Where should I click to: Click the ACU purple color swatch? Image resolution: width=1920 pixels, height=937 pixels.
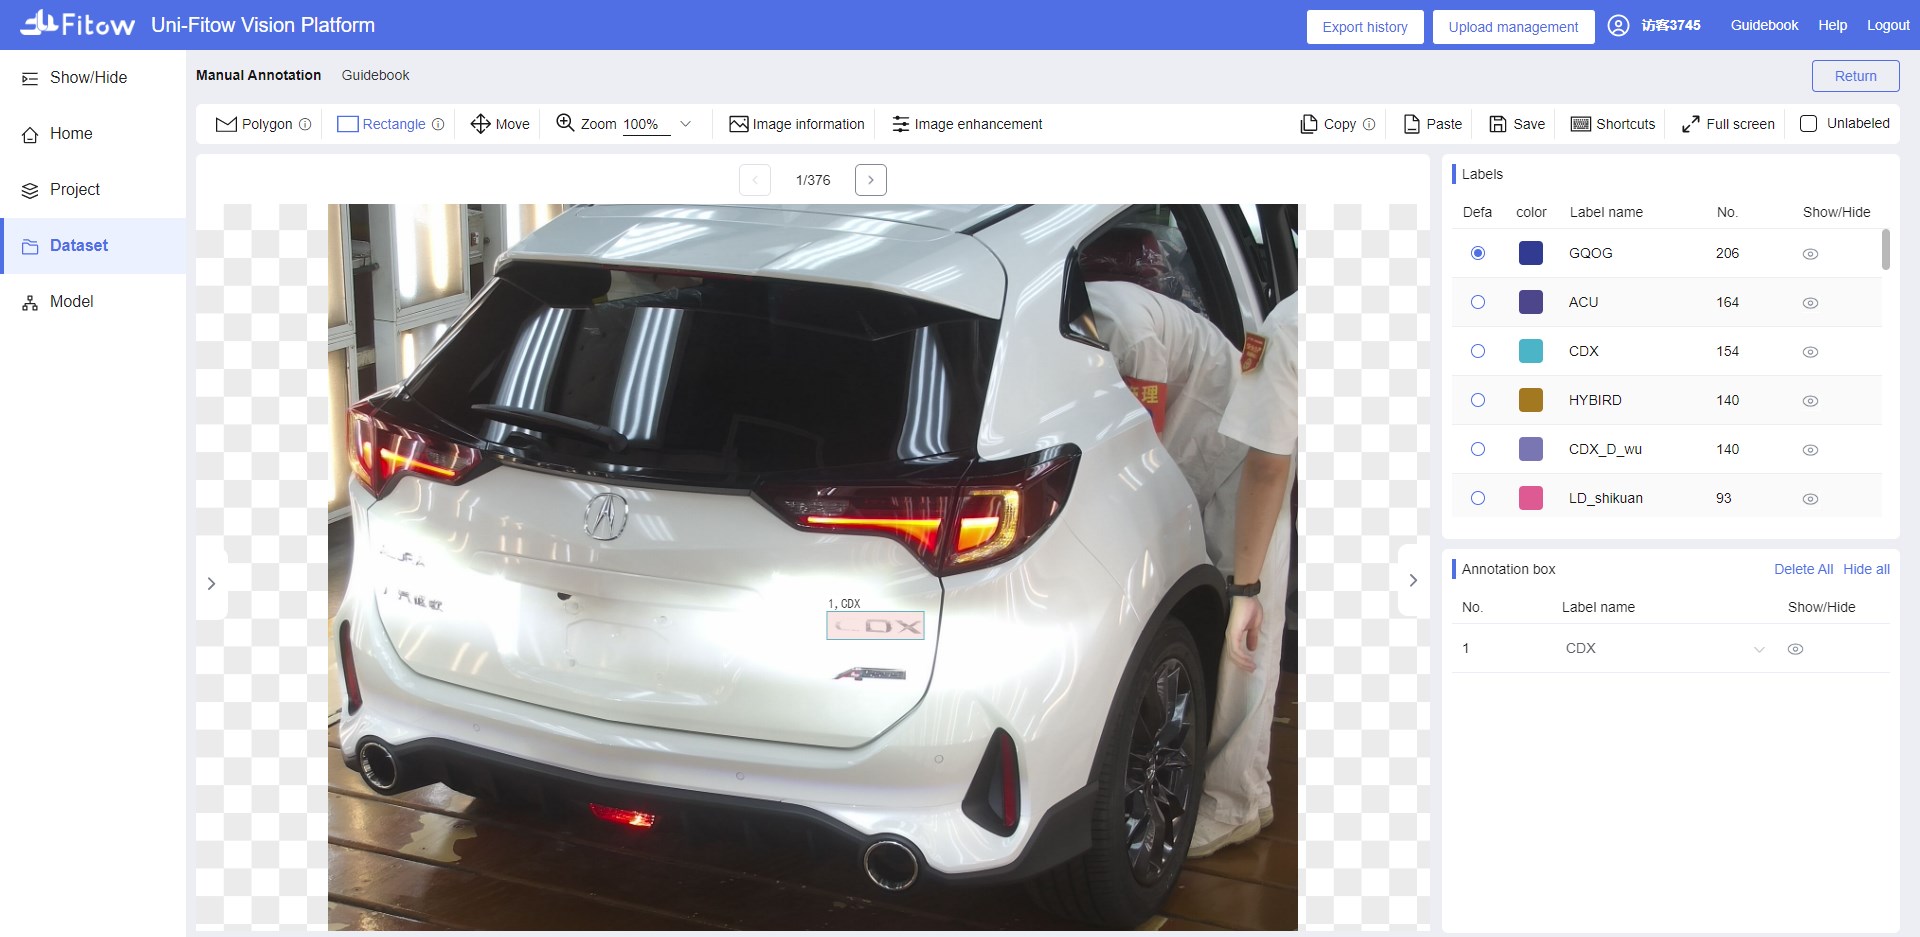tap(1530, 302)
